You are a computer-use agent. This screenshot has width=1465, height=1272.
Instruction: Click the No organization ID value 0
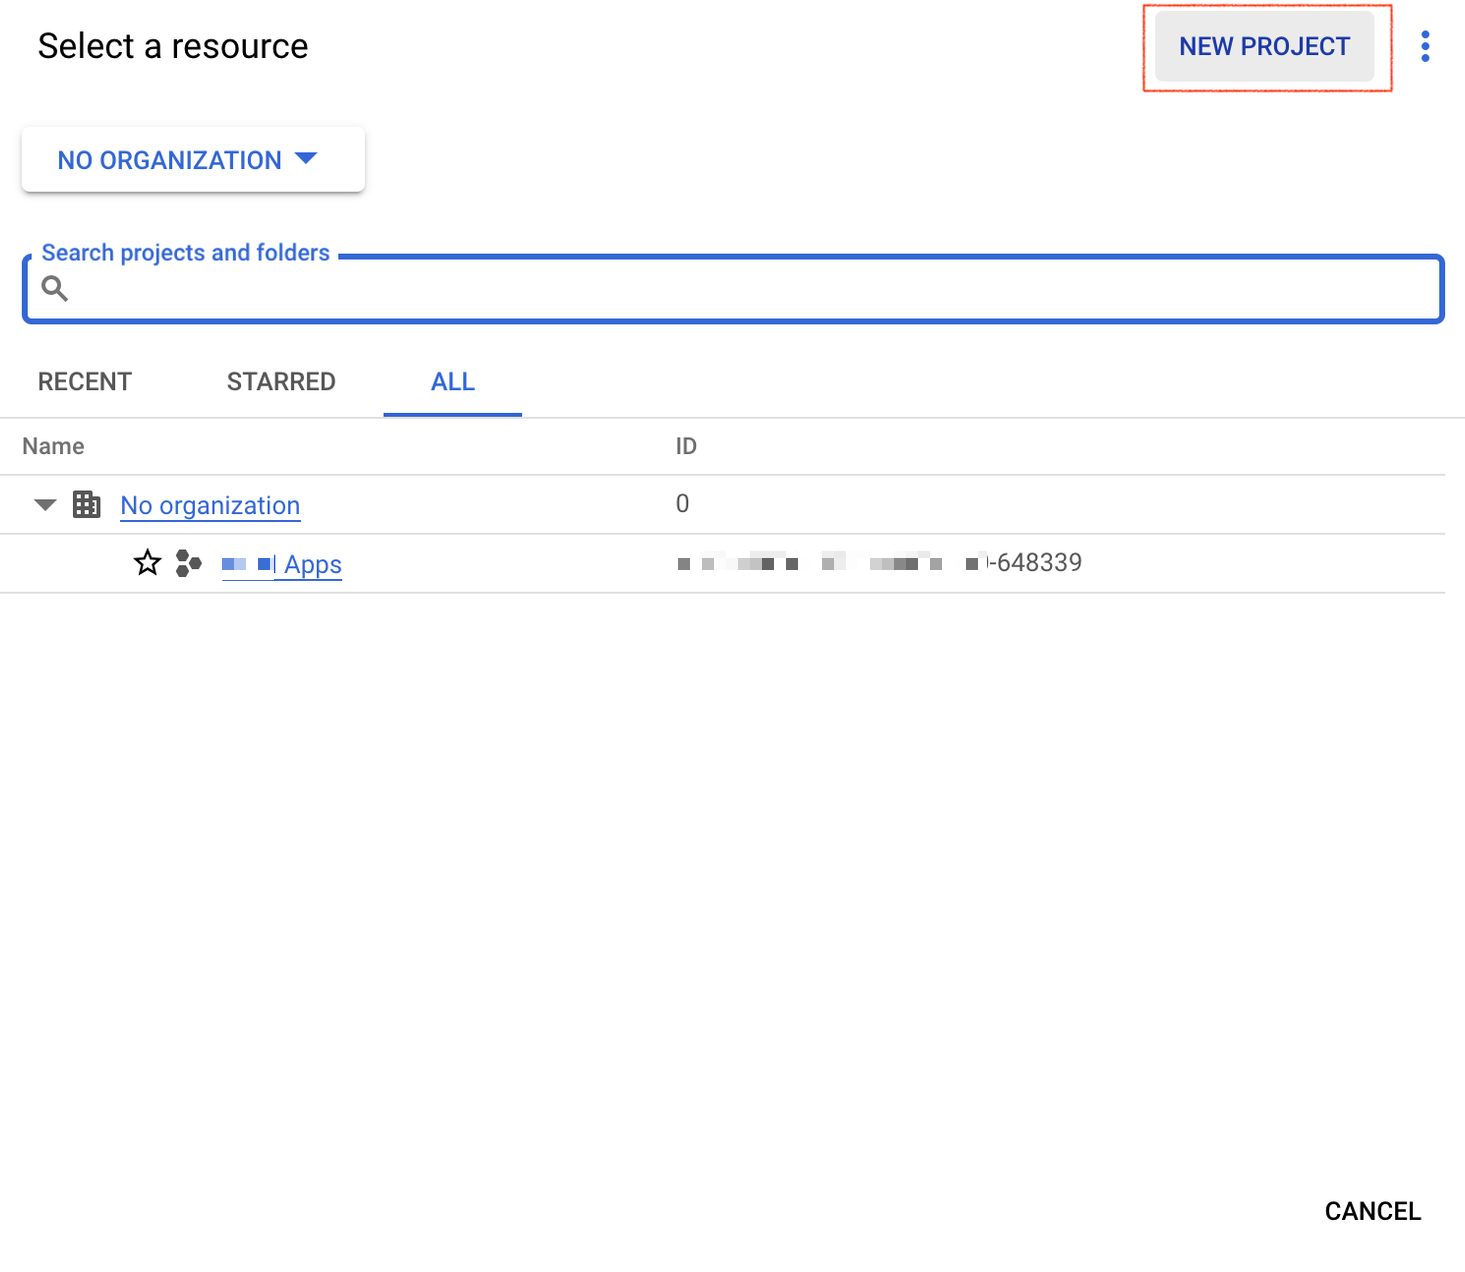pos(682,504)
